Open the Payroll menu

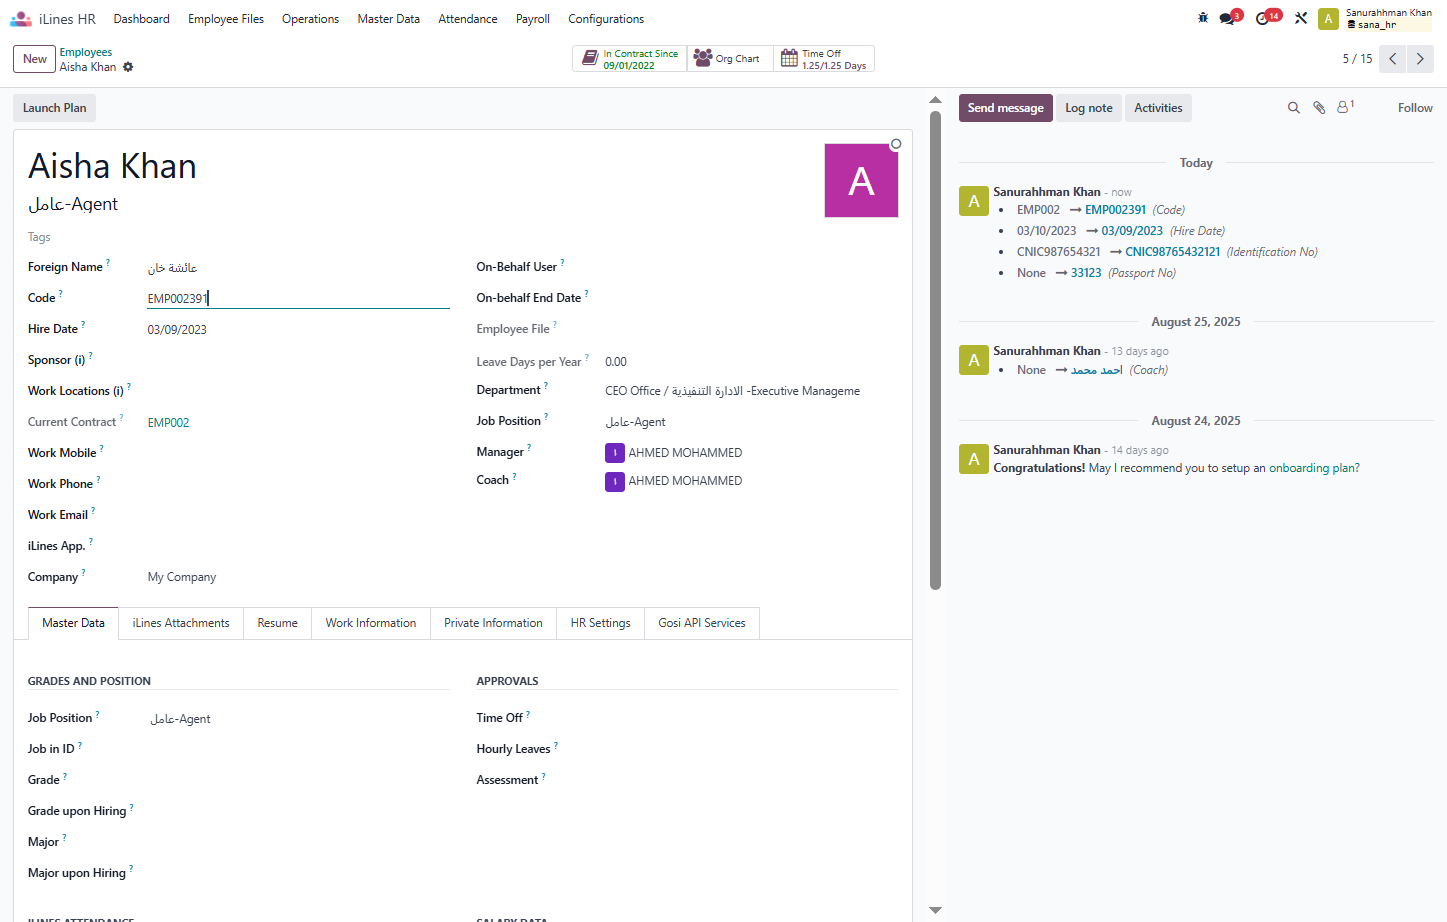[533, 19]
